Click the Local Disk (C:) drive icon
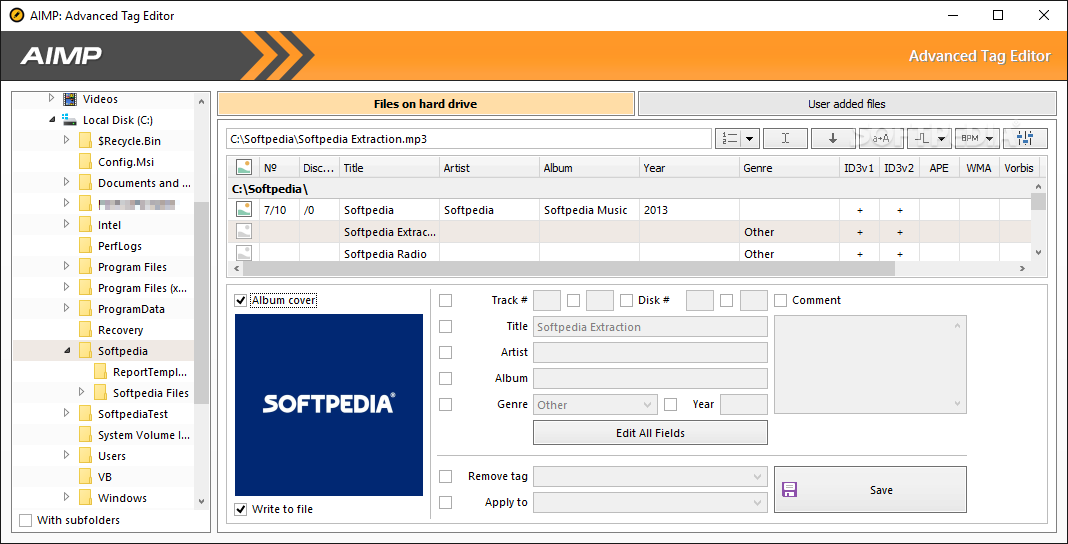 pyautogui.click(x=69, y=120)
